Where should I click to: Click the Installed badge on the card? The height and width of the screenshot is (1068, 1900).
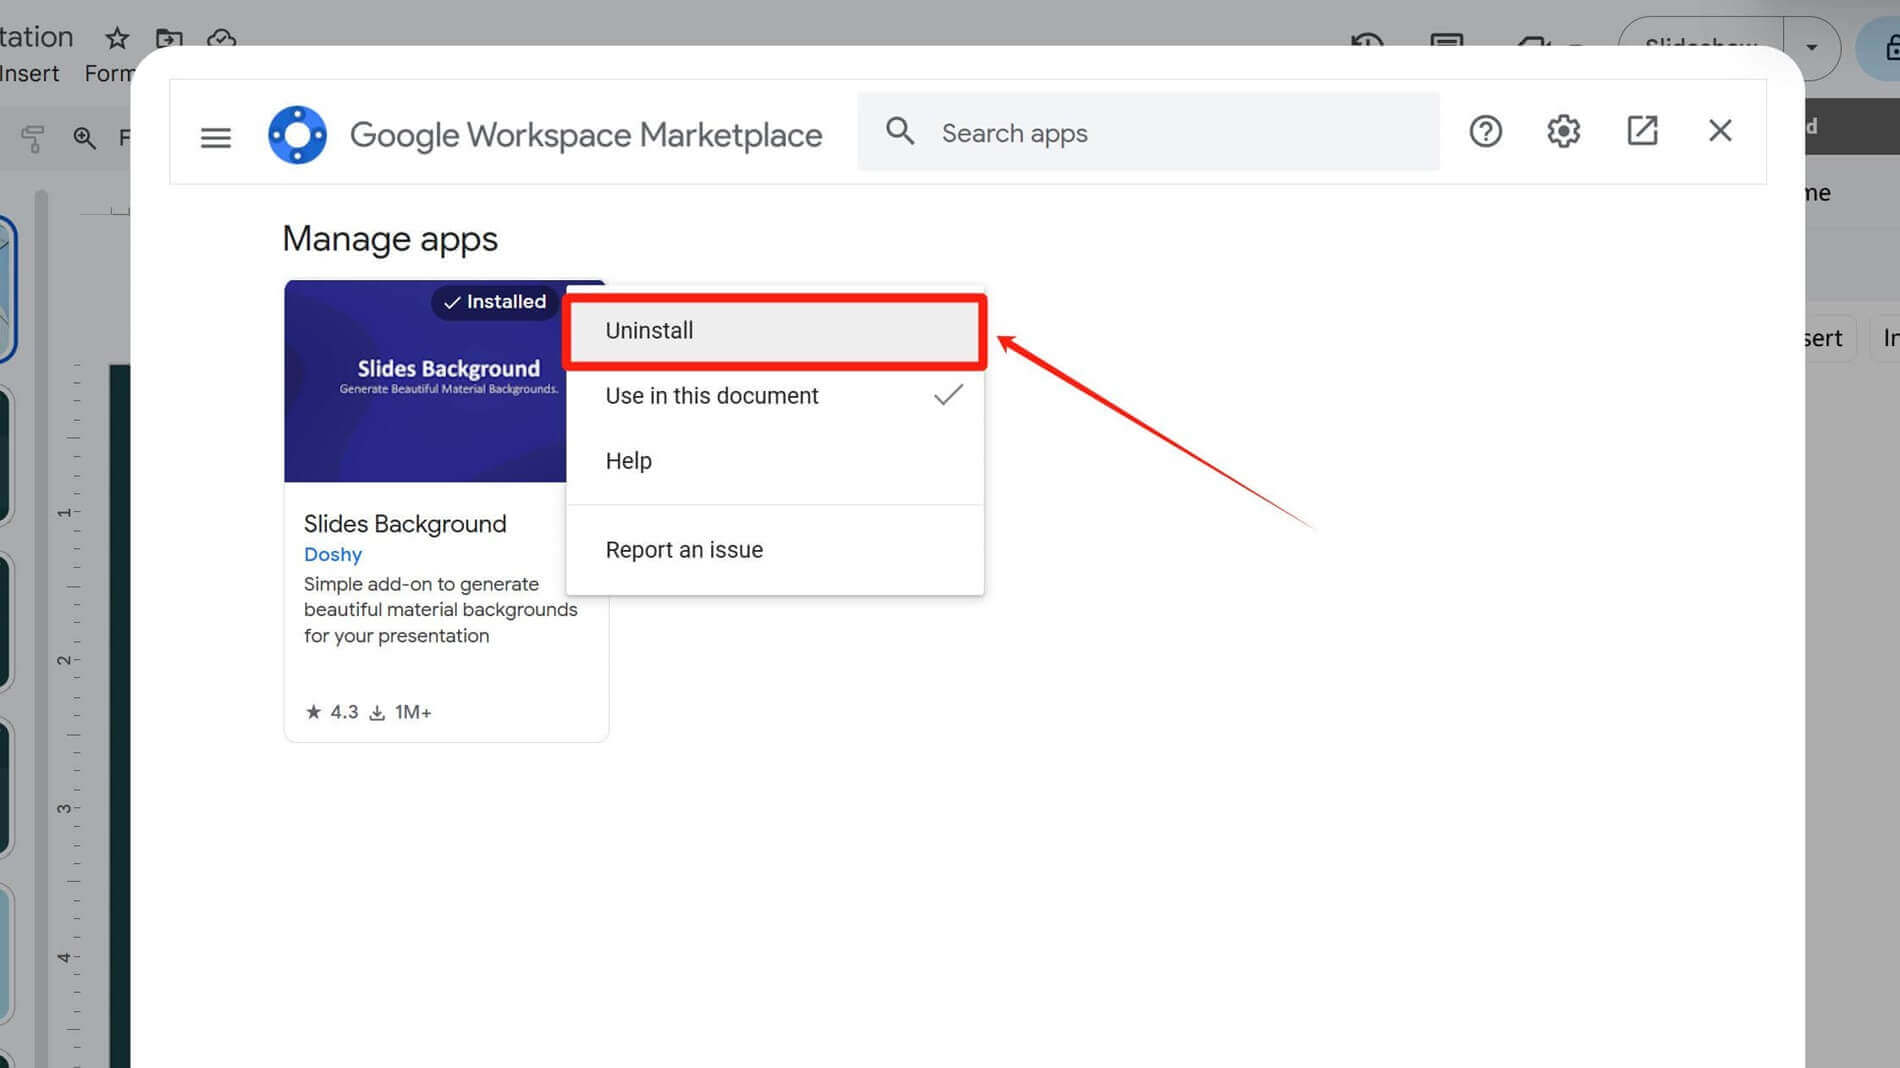495,302
